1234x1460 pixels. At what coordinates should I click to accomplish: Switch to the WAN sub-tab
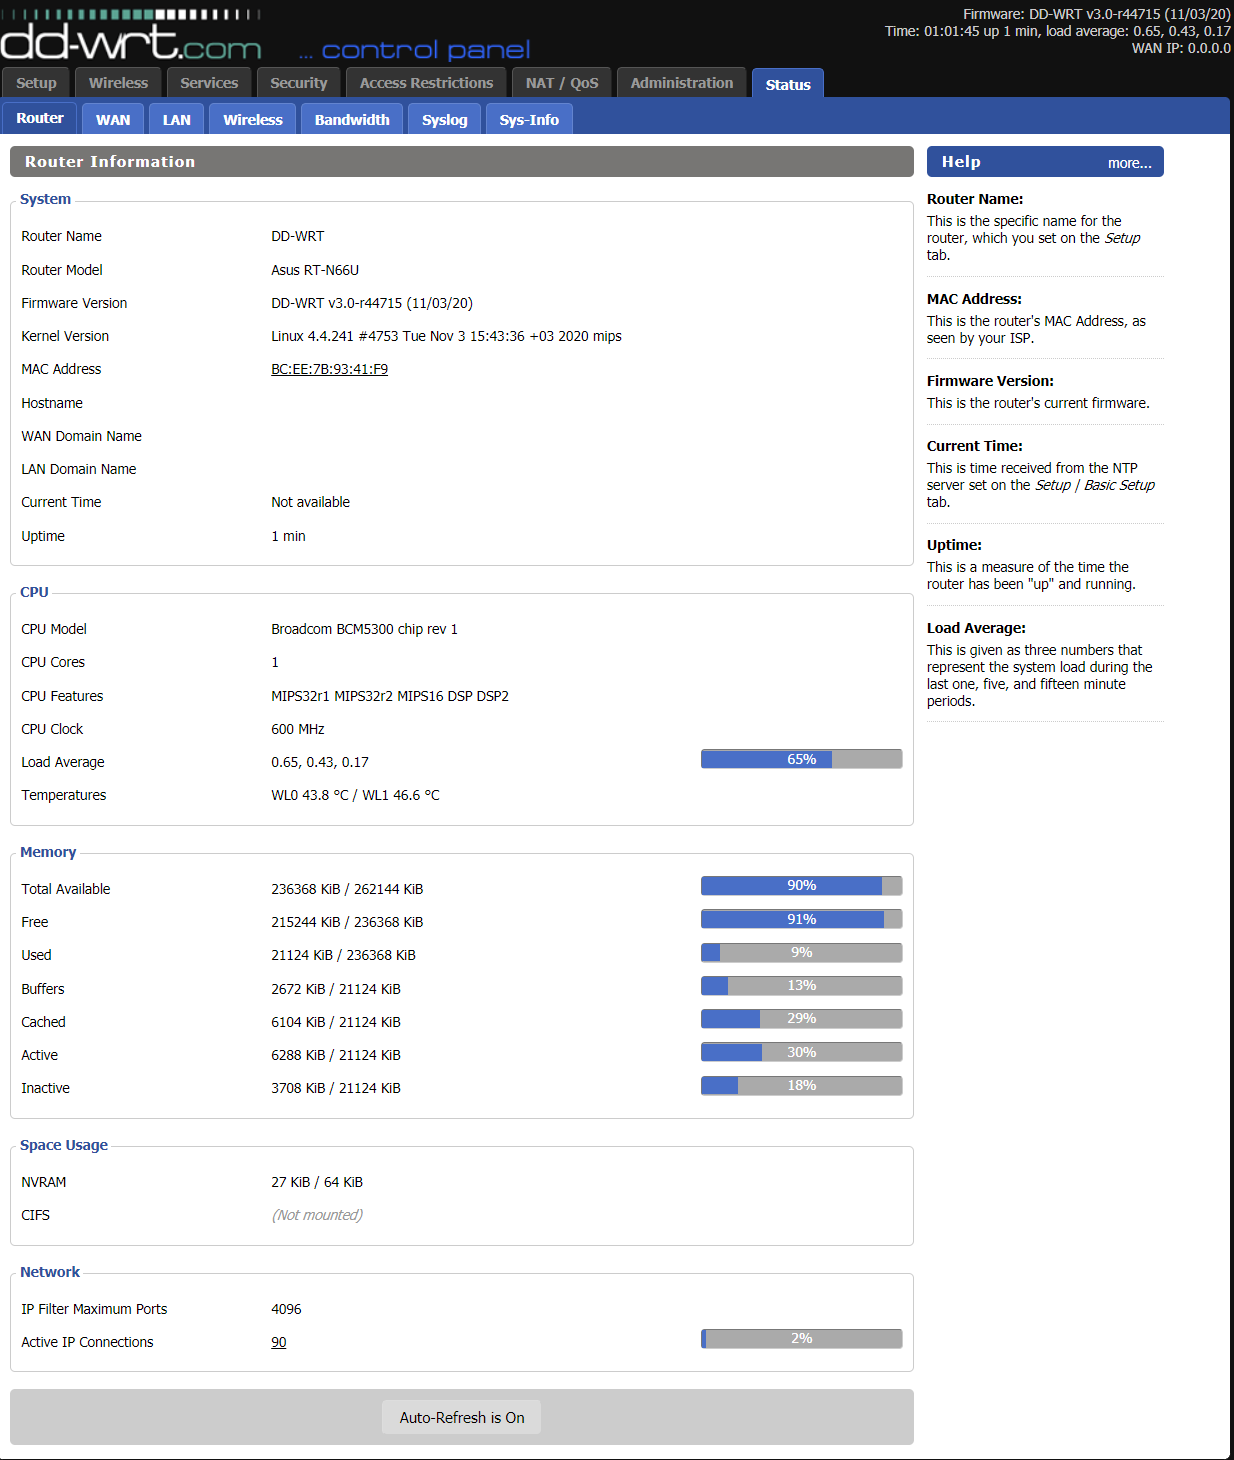(x=113, y=119)
